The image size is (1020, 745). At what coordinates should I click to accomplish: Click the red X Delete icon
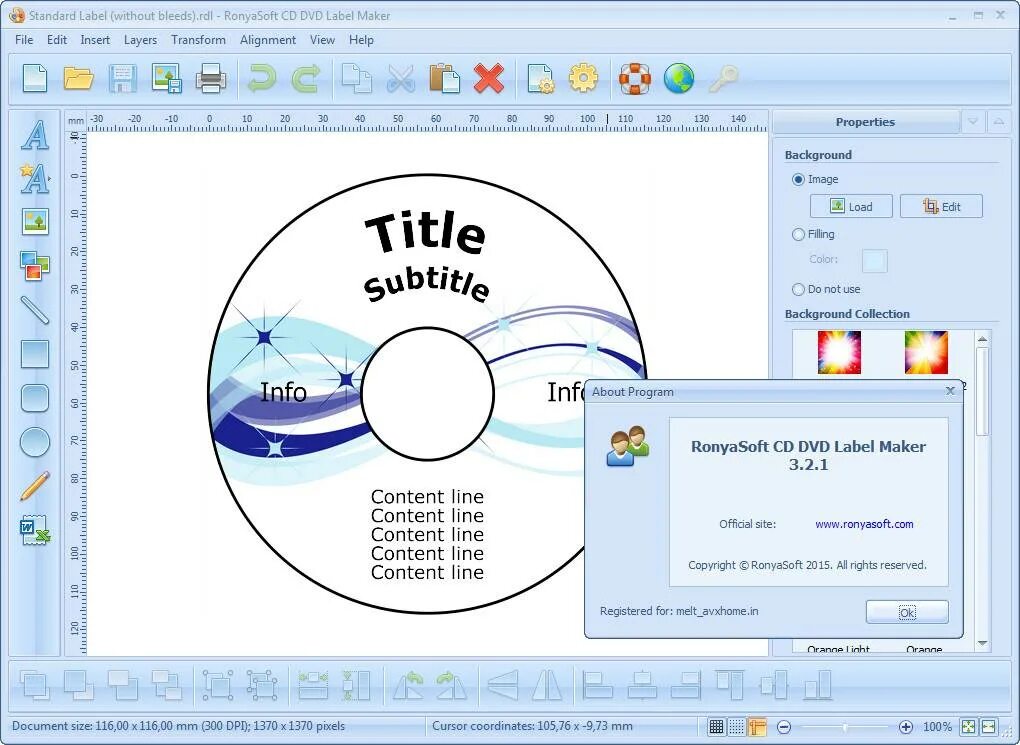pos(489,79)
